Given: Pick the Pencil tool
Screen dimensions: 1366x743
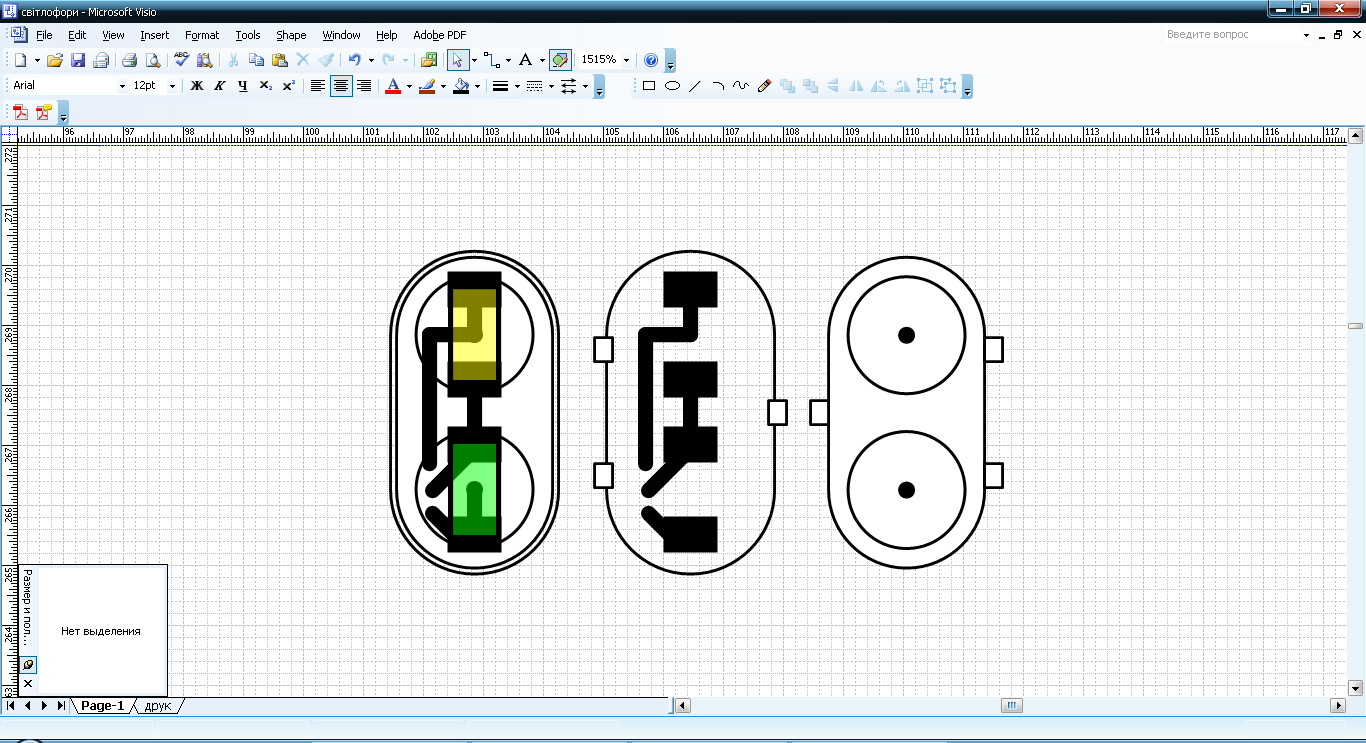Looking at the screenshot, I should coord(765,86).
